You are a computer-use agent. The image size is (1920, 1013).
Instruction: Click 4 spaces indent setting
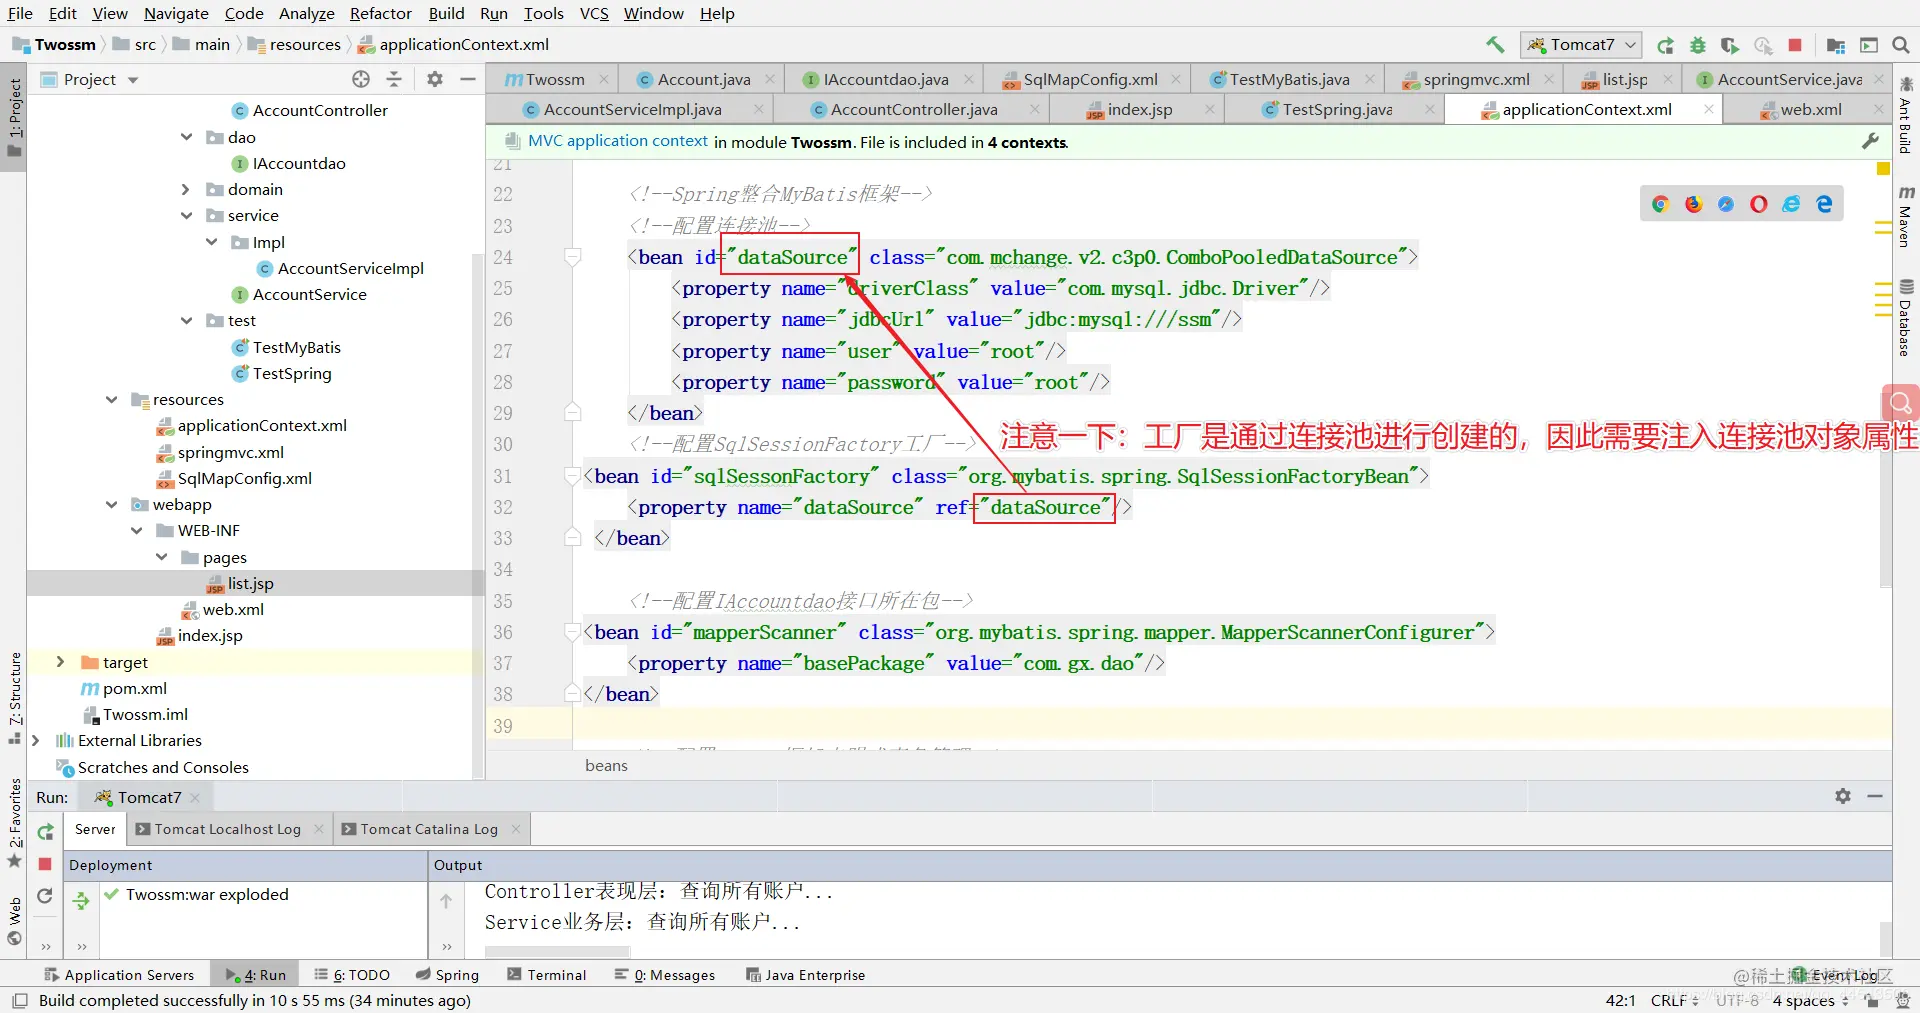[1810, 1000]
